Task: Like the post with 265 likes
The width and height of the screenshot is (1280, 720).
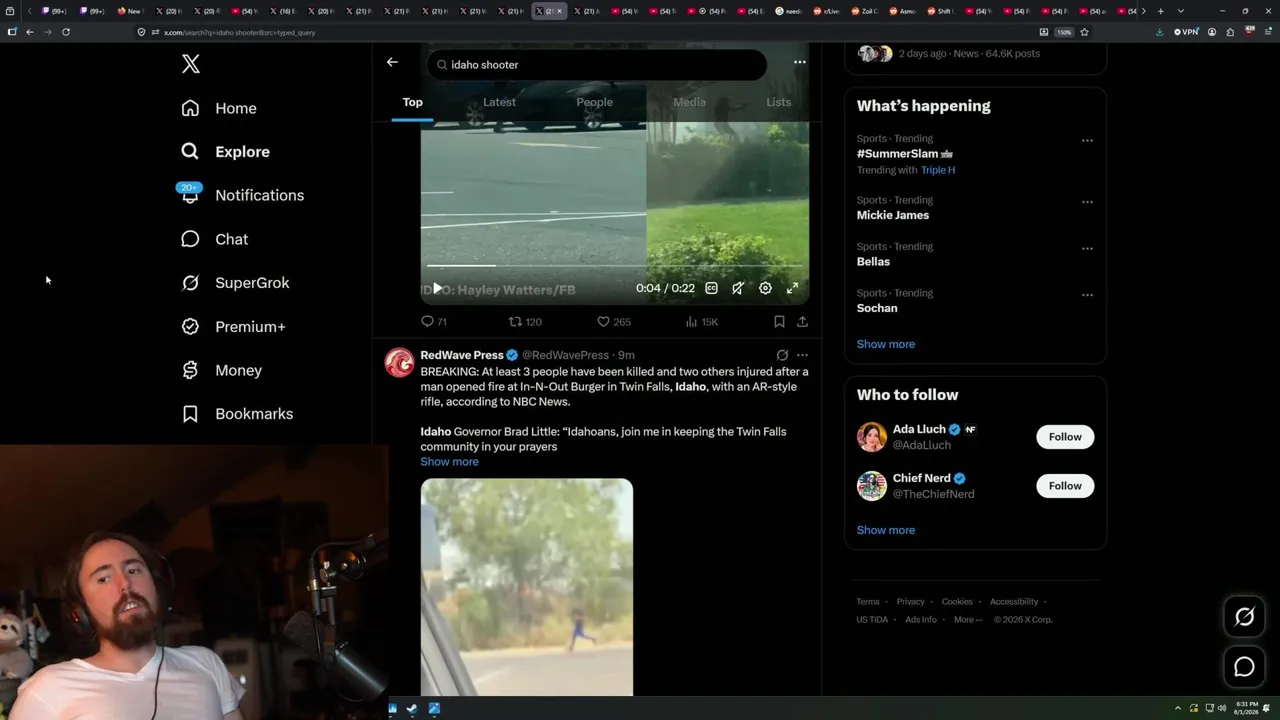Action: click(x=614, y=322)
